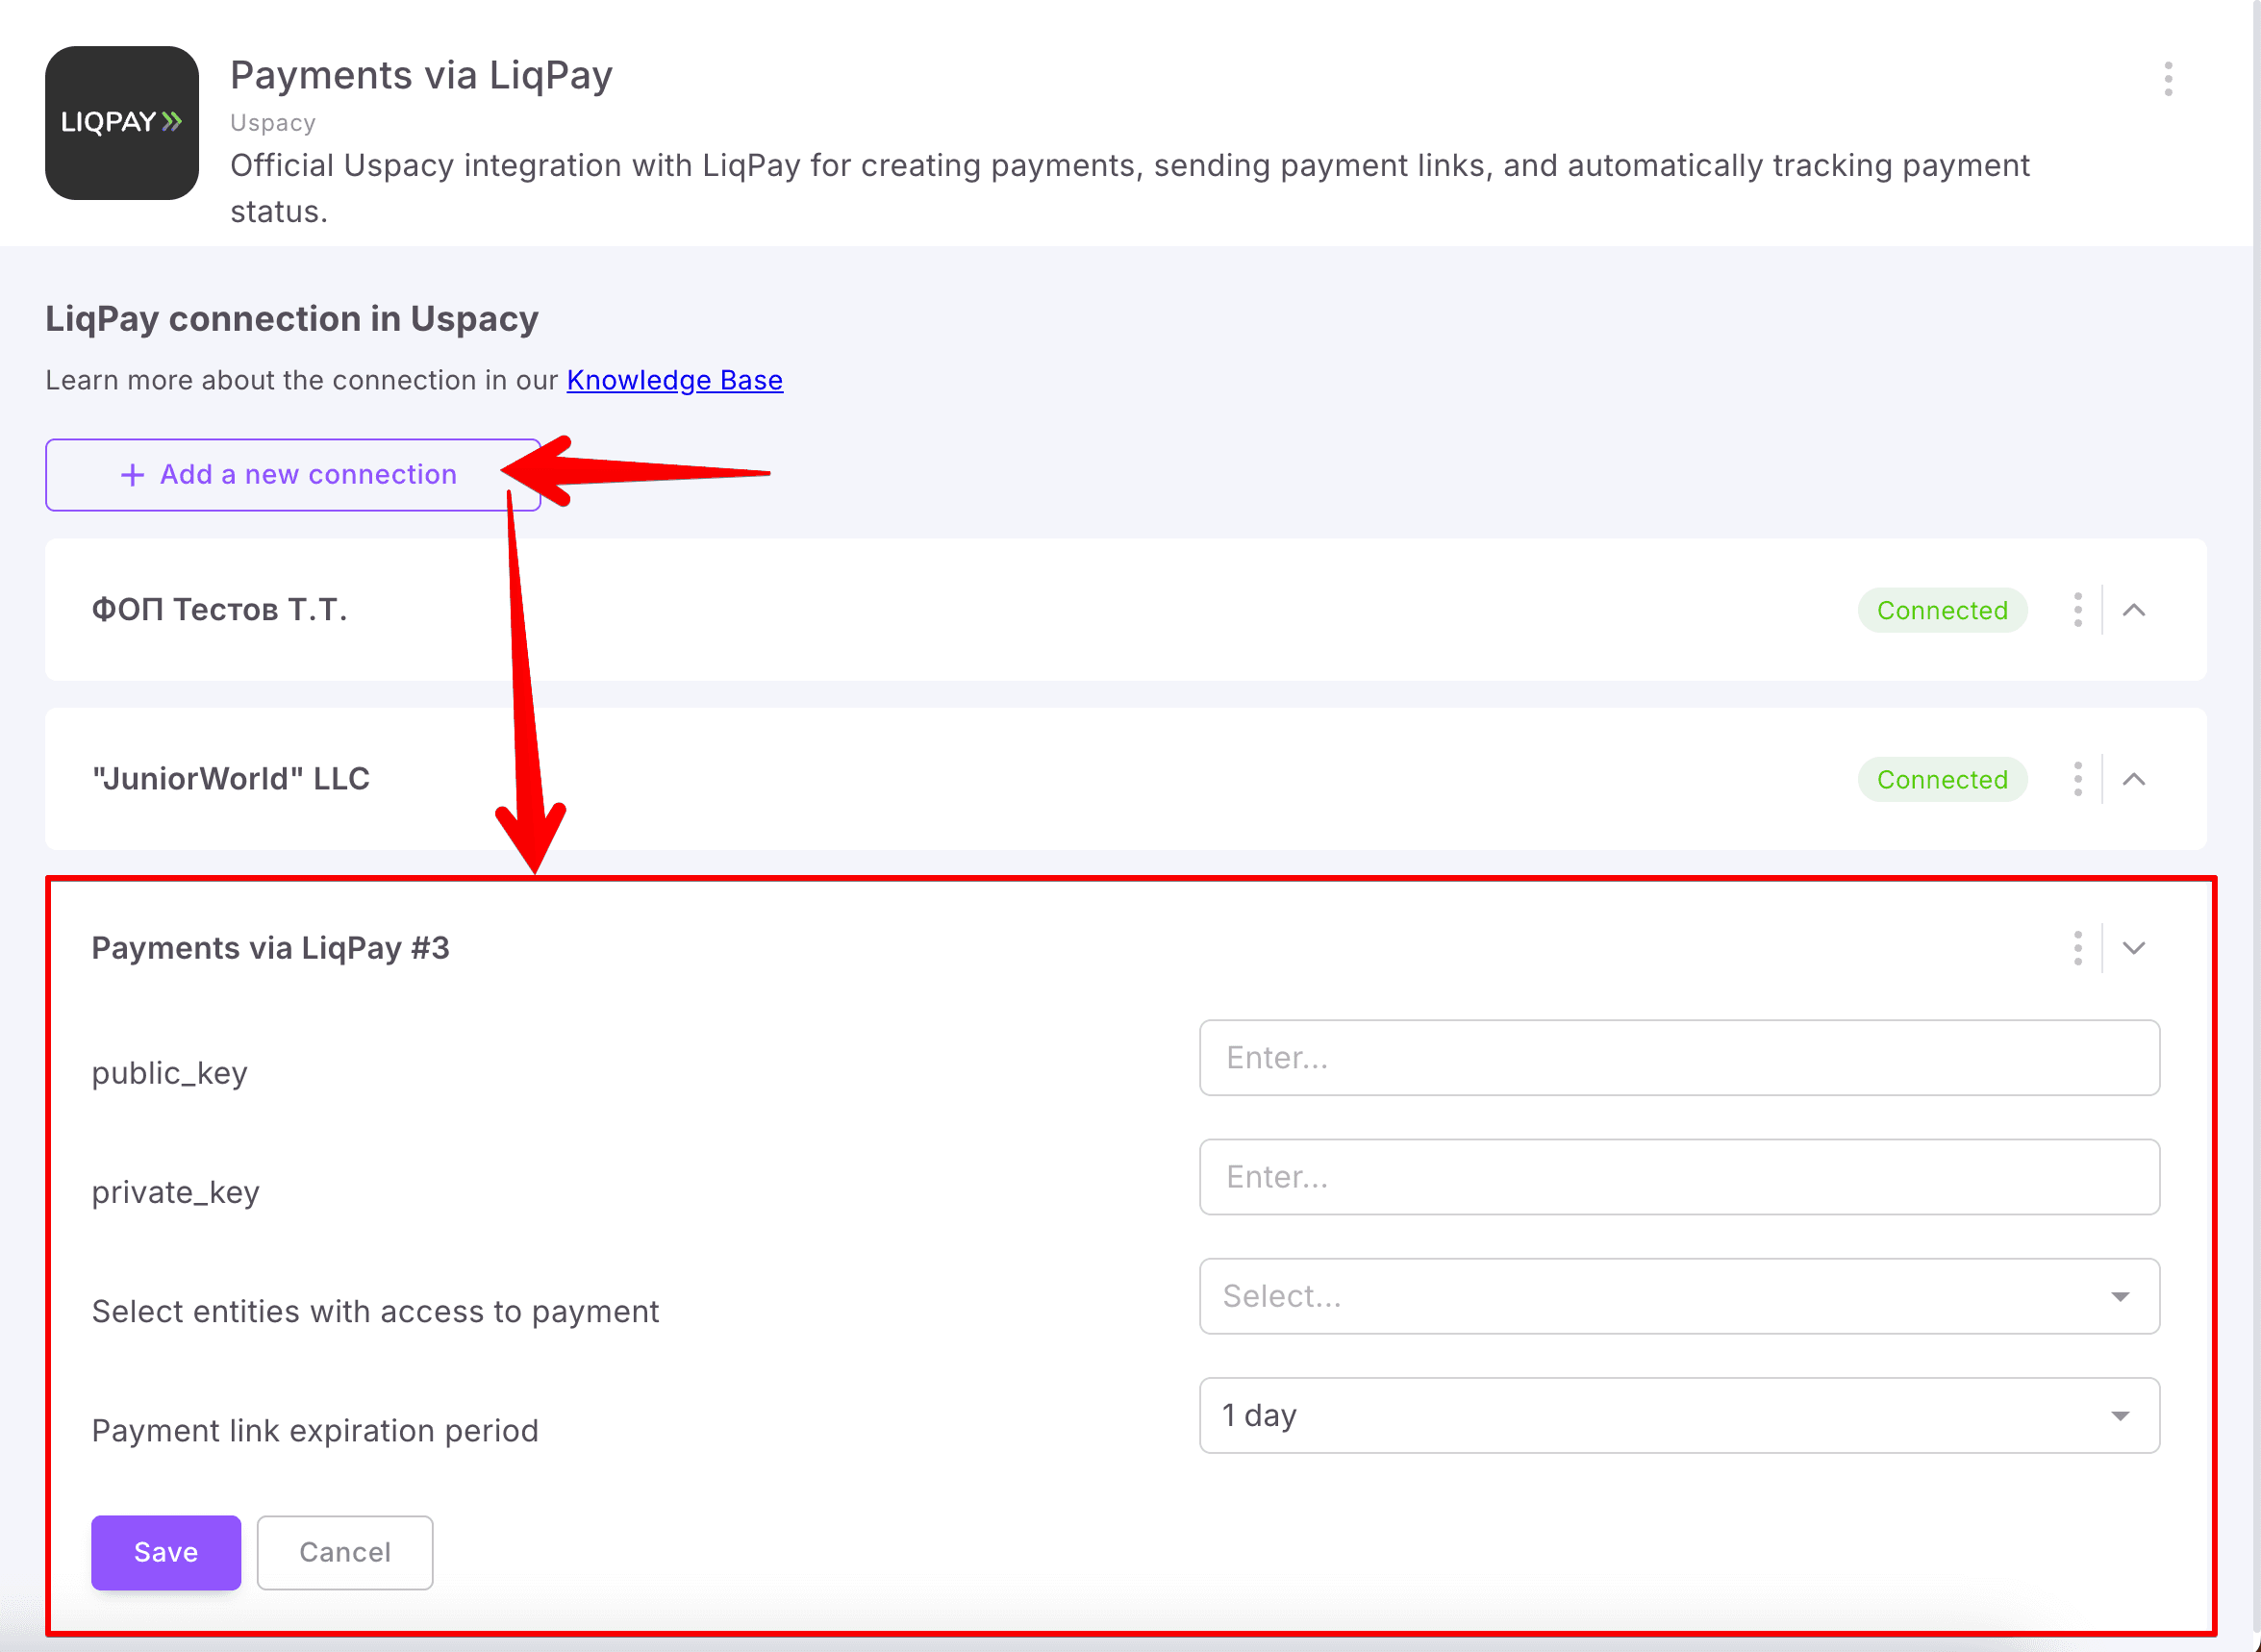
Task: Open the Payment link expiration period dropdown
Action: point(1679,1415)
